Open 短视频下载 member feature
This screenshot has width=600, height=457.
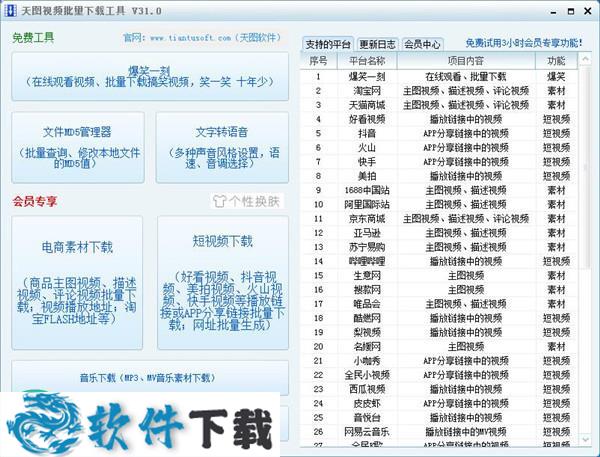click(223, 282)
